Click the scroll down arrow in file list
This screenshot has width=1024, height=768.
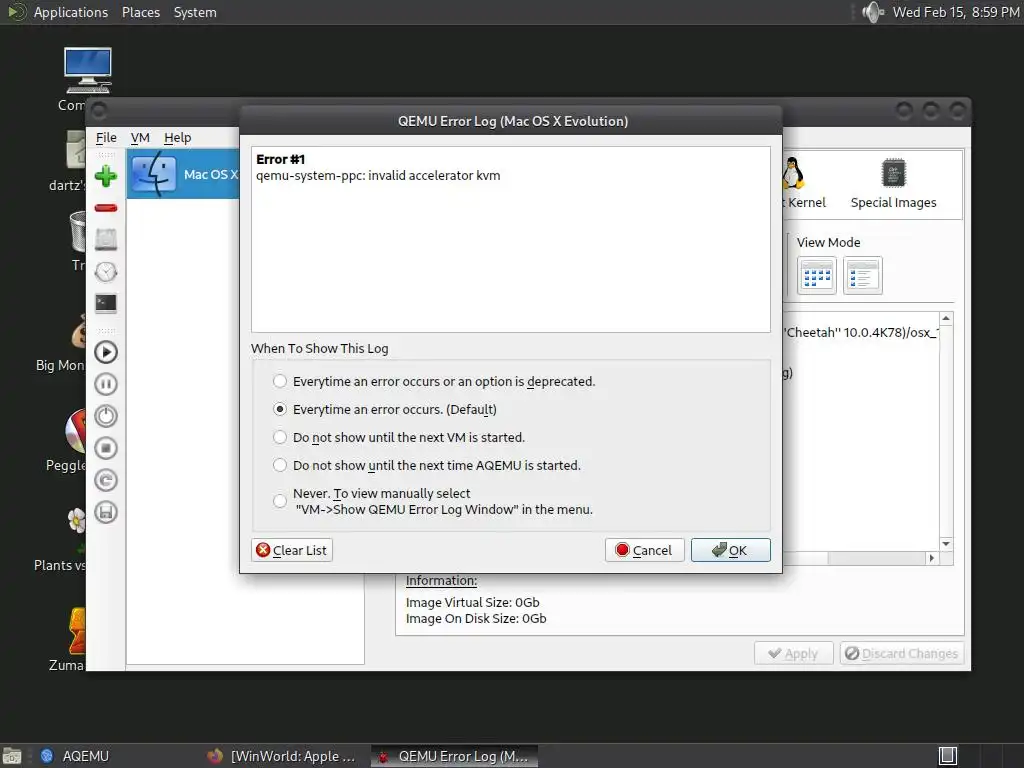946,544
